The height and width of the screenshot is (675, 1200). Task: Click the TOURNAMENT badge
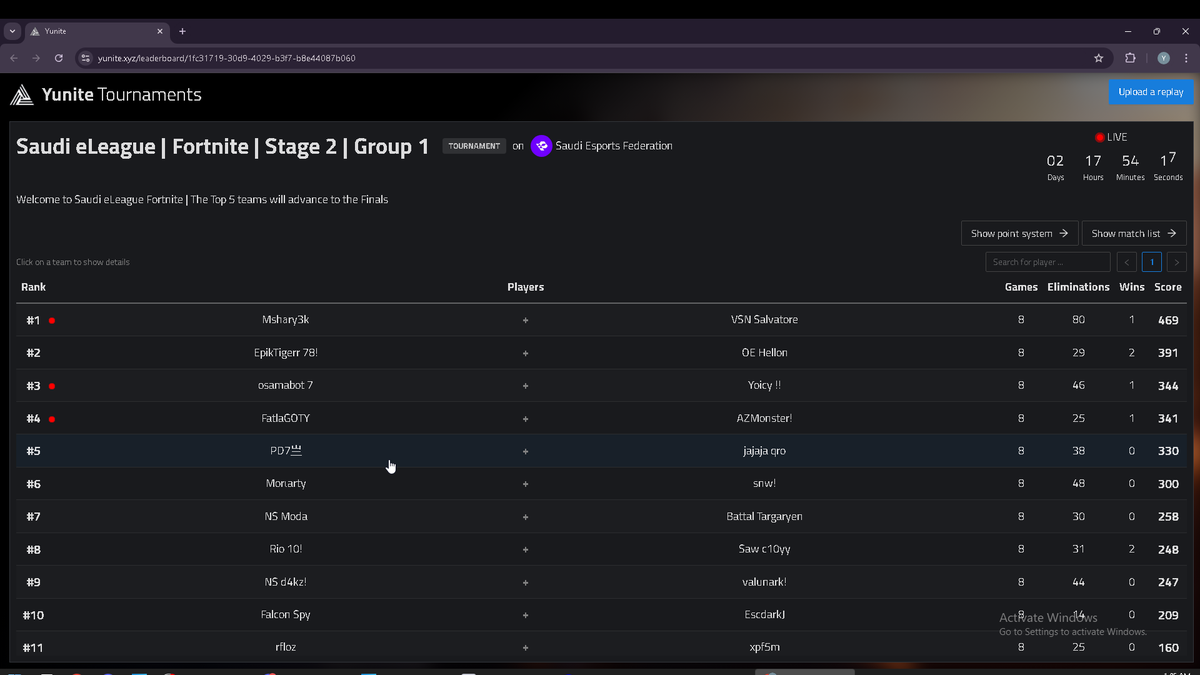tap(474, 146)
